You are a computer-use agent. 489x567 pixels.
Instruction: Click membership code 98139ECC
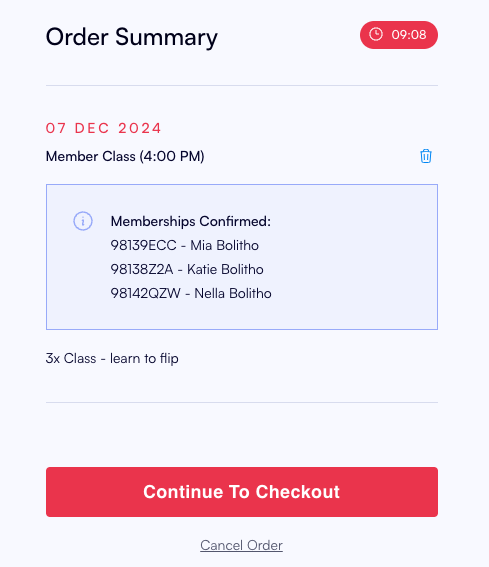tap(144, 246)
